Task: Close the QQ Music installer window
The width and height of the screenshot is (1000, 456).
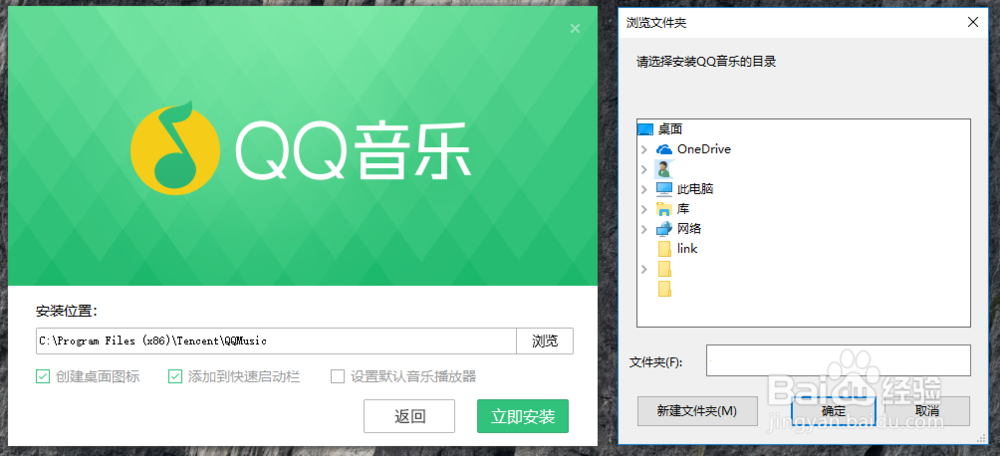Action: (x=575, y=28)
